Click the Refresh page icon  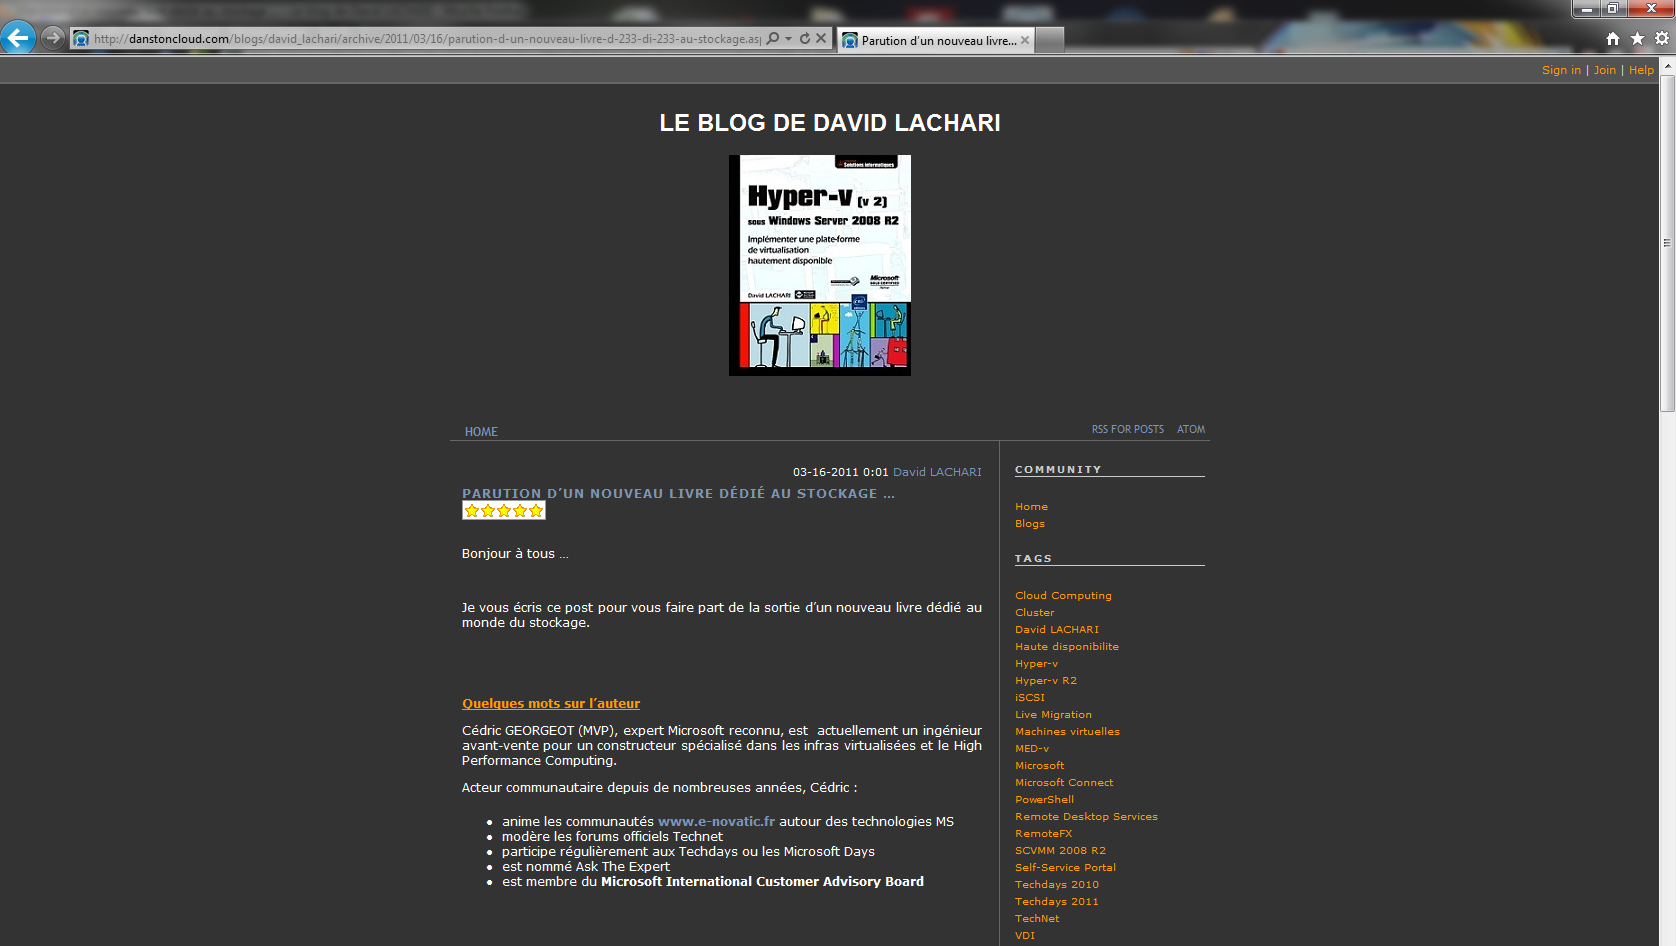click(804, 38)
